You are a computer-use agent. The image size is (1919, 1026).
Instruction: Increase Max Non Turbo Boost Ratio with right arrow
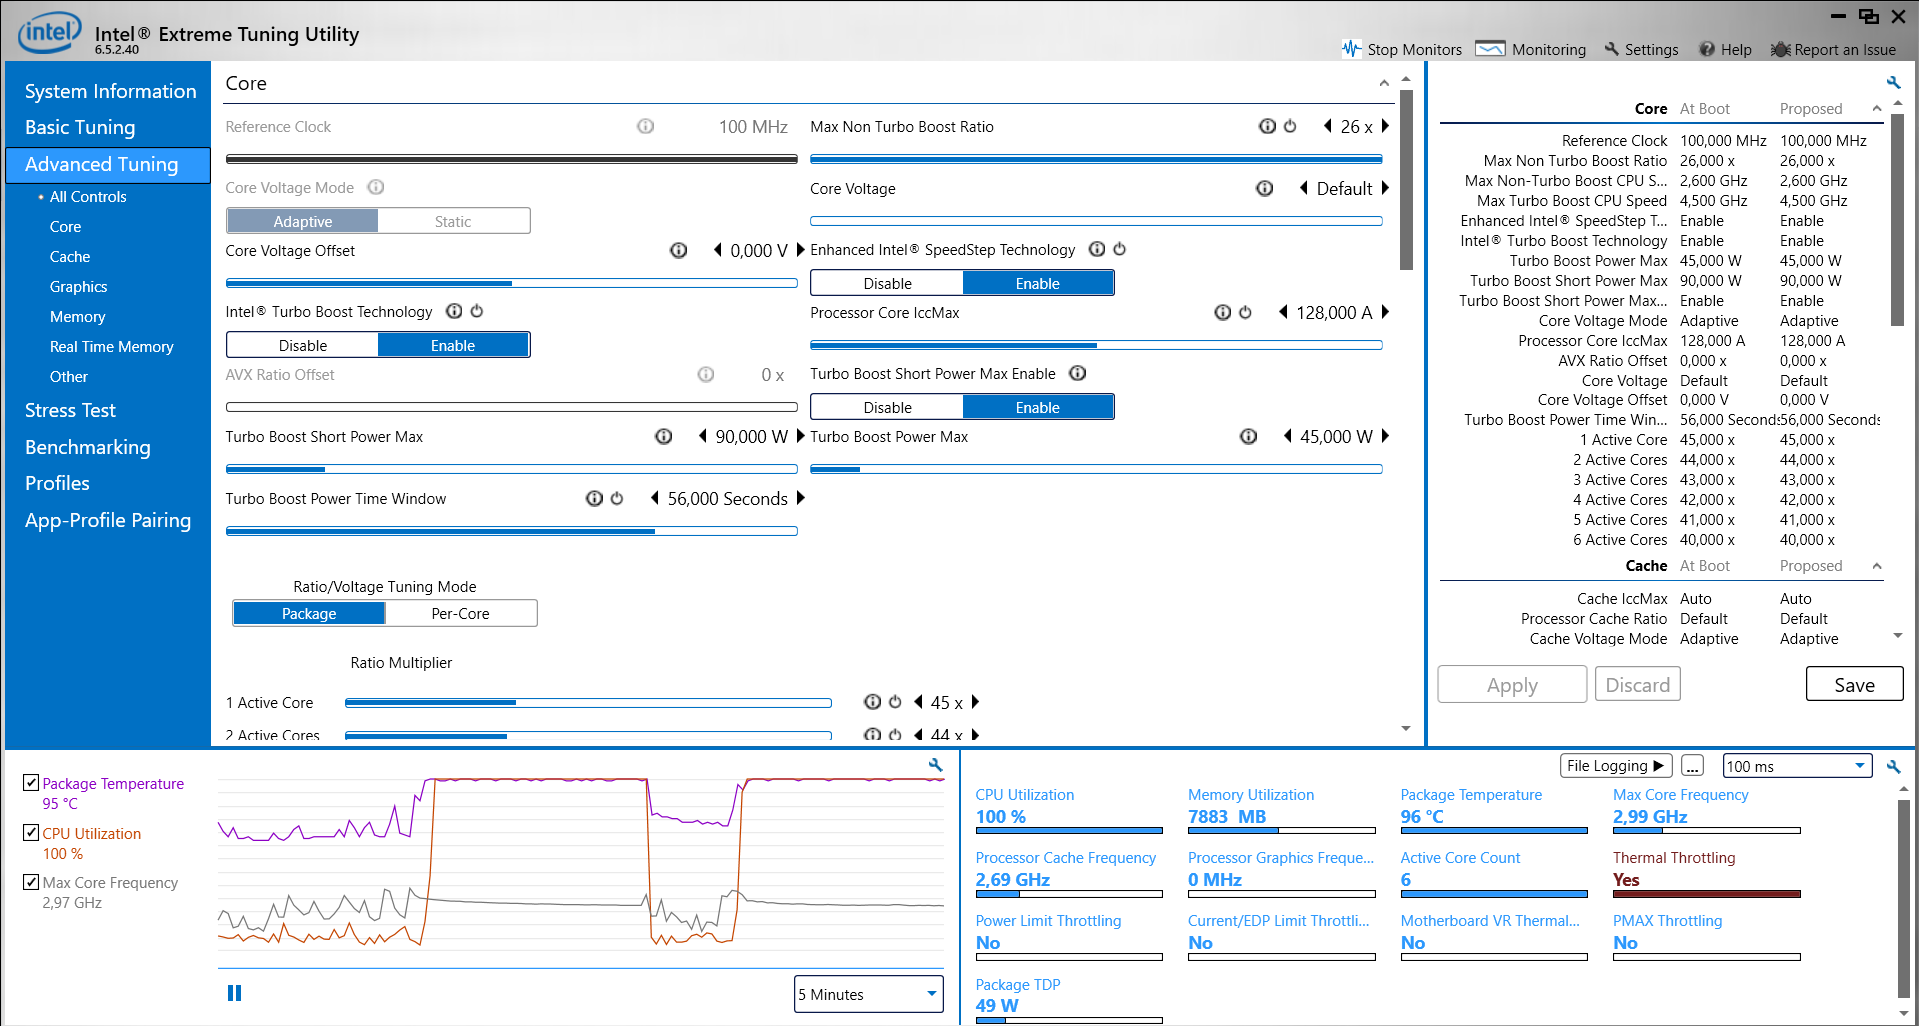point(1386,126)
